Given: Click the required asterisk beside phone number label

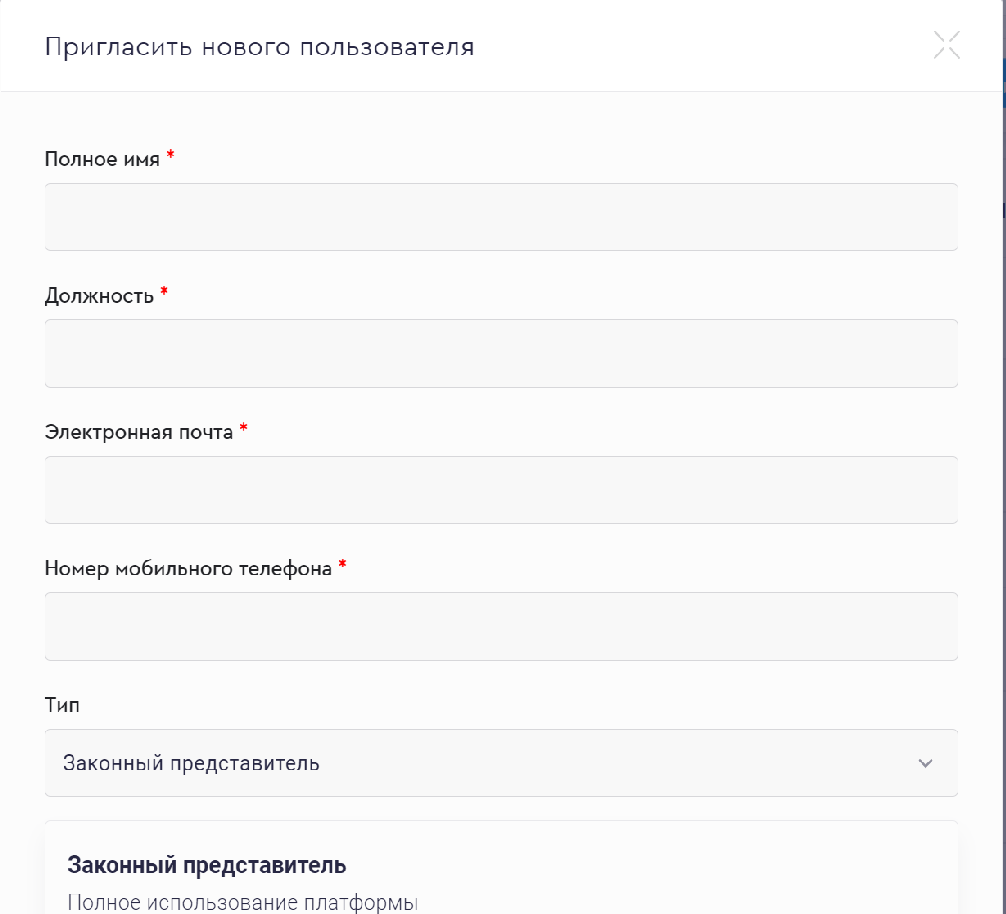Looking at the screenshot, I should [x=342, y=567].
